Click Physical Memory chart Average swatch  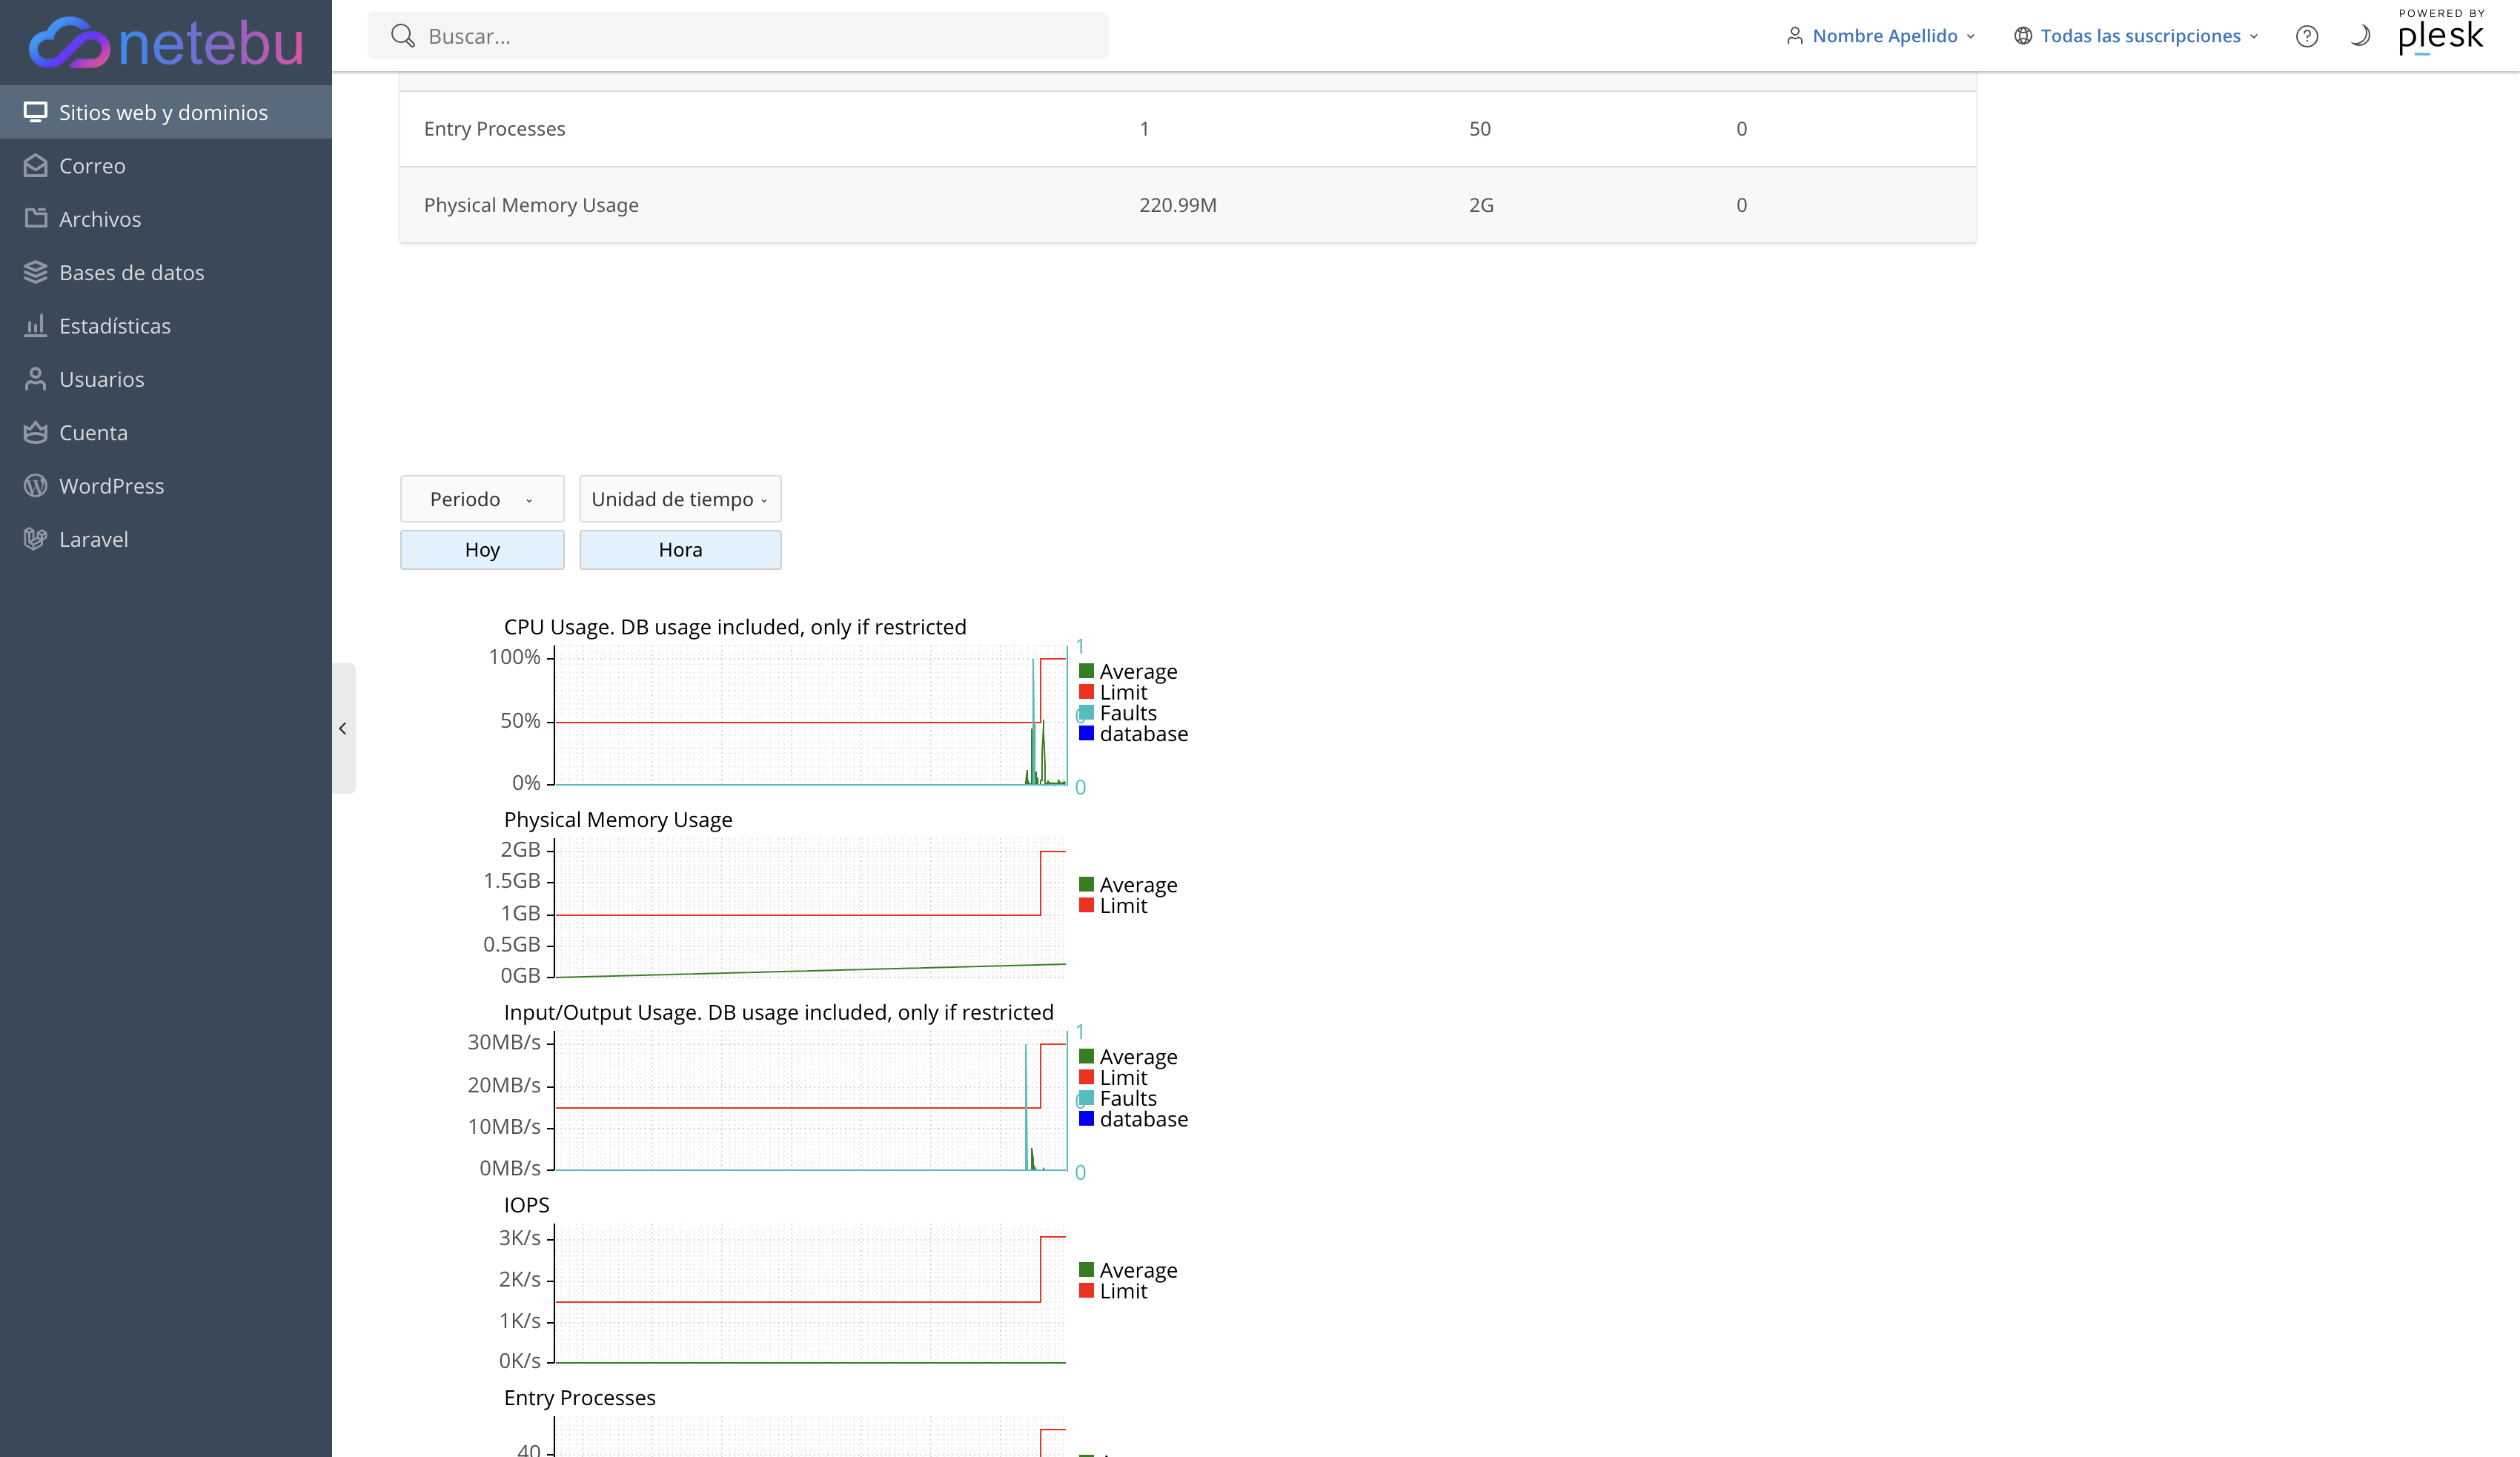pyautogui.click(x=1086, y=885)
